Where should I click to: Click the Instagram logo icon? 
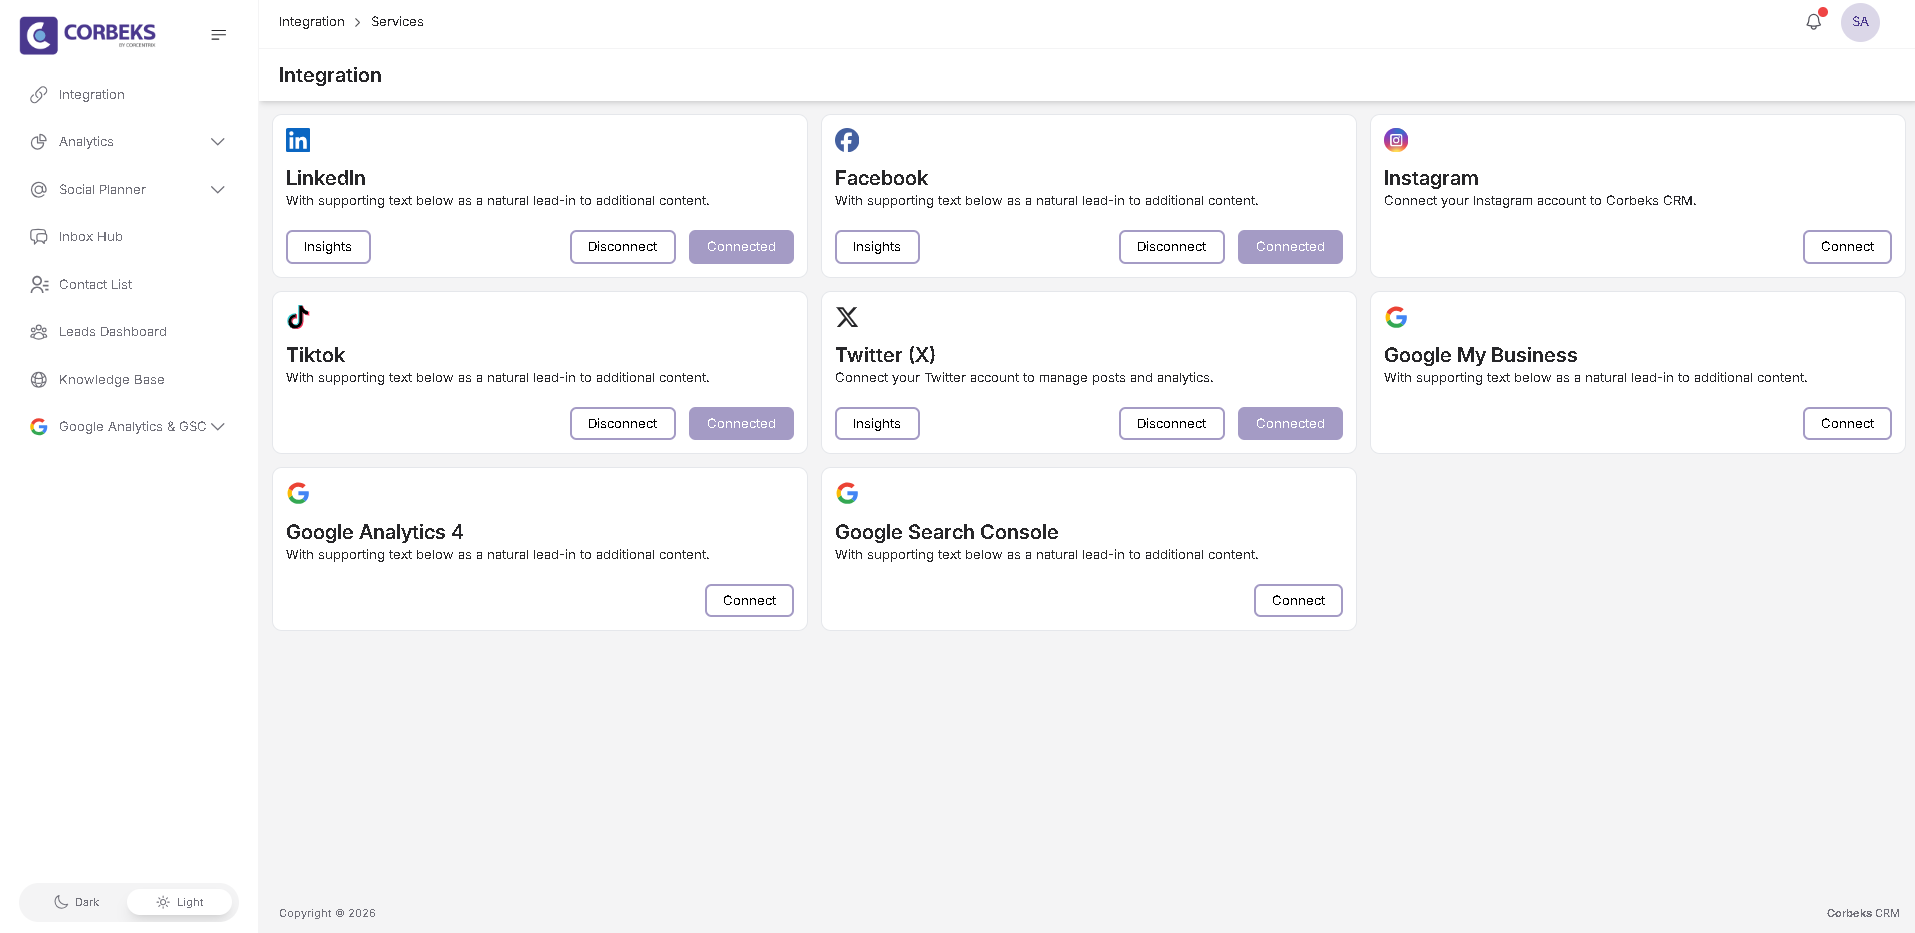(1396, 140)
